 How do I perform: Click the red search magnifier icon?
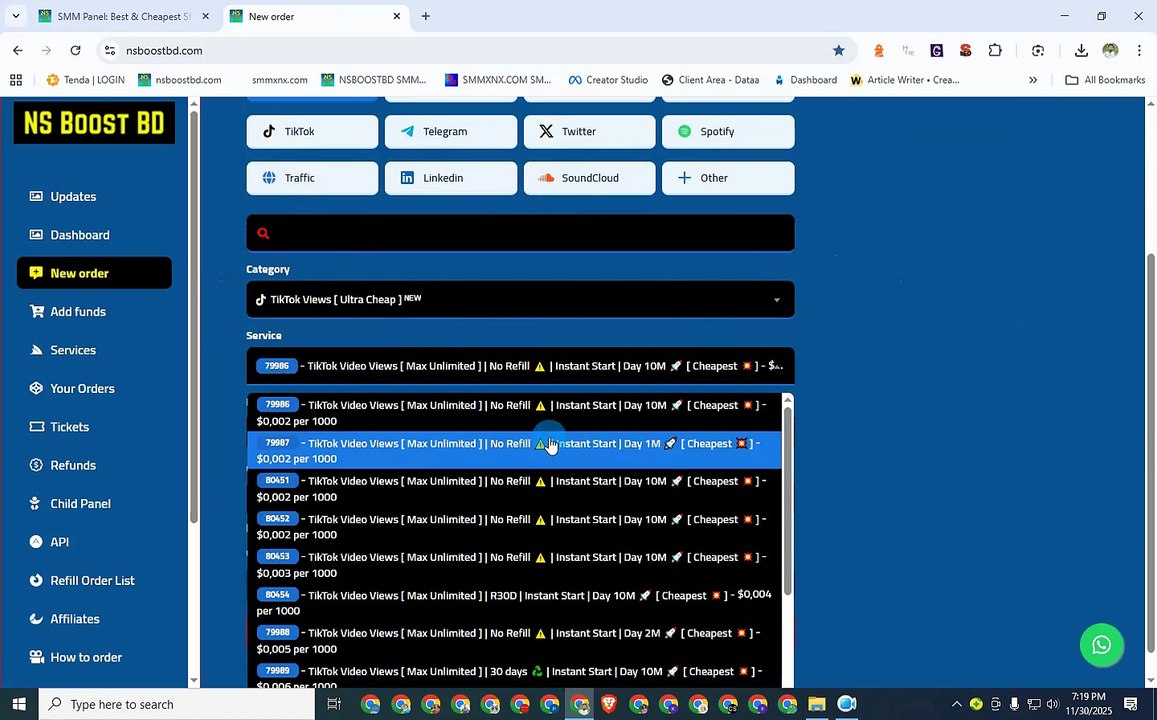[263, 233]
